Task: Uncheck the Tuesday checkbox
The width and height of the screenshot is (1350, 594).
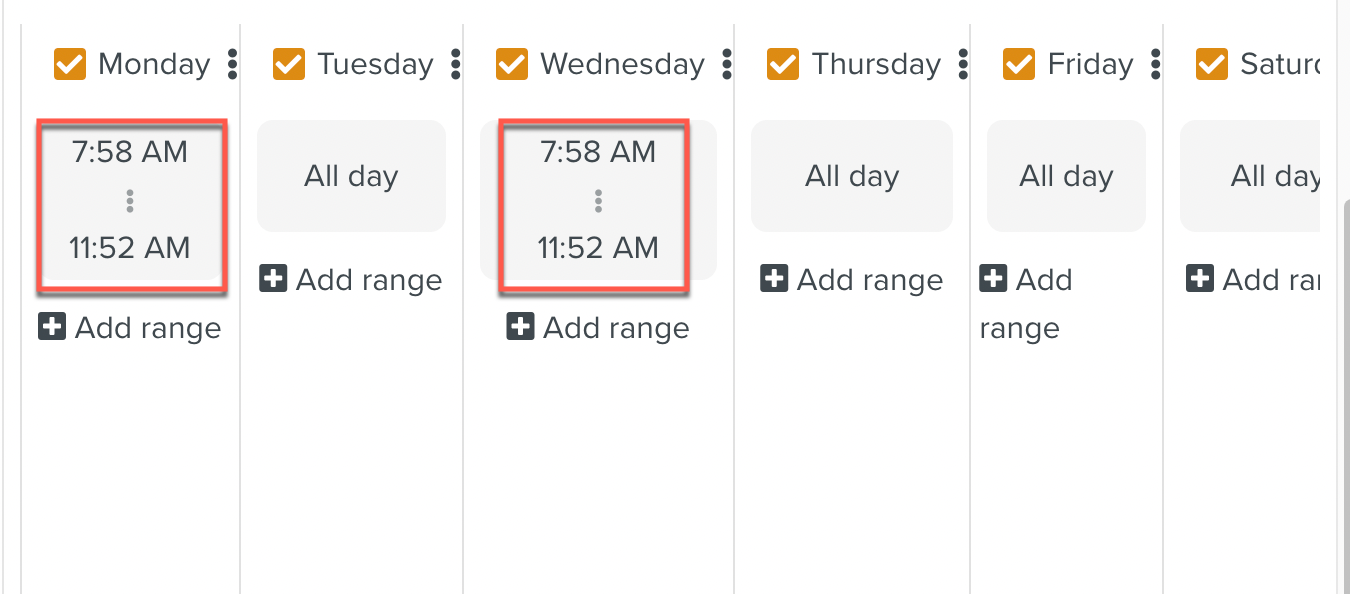Action: 288,65
